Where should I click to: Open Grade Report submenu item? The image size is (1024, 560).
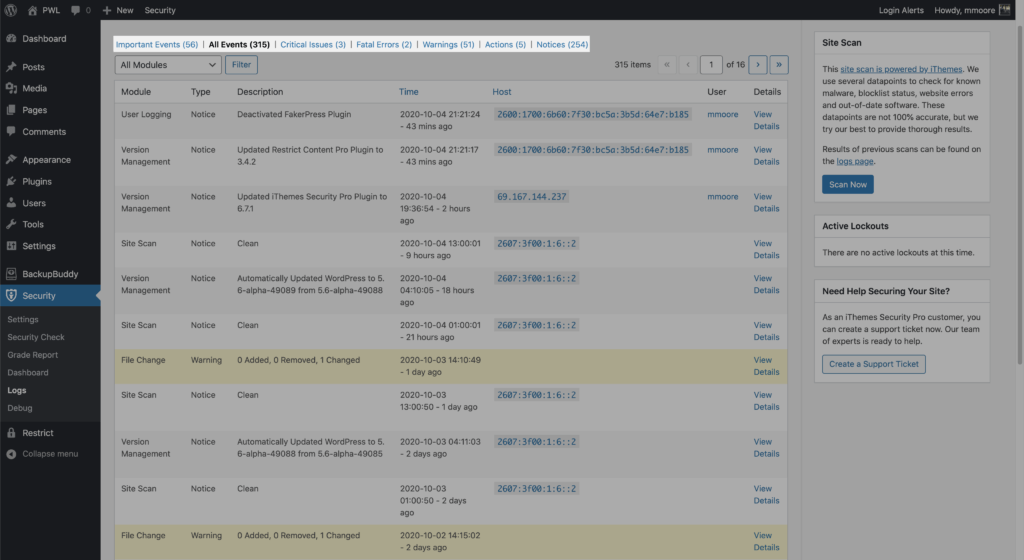coord(33,354)
